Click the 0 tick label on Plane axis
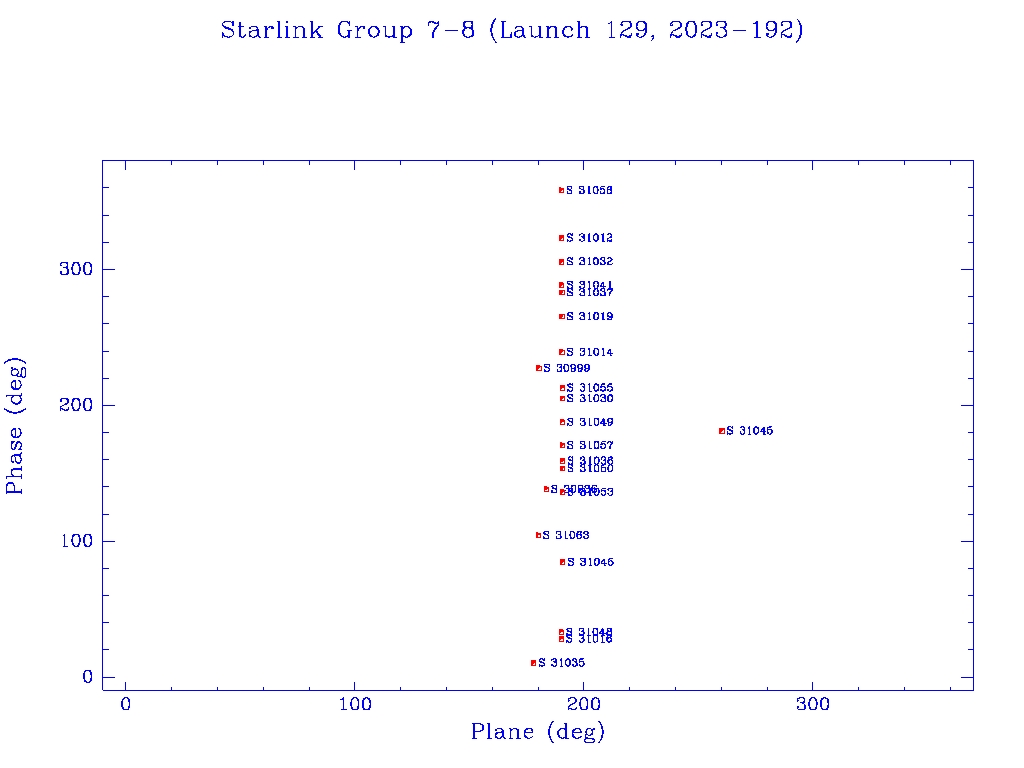Image resolution: width=1024 pixels, height=768 pixels. tap(125, 704)
